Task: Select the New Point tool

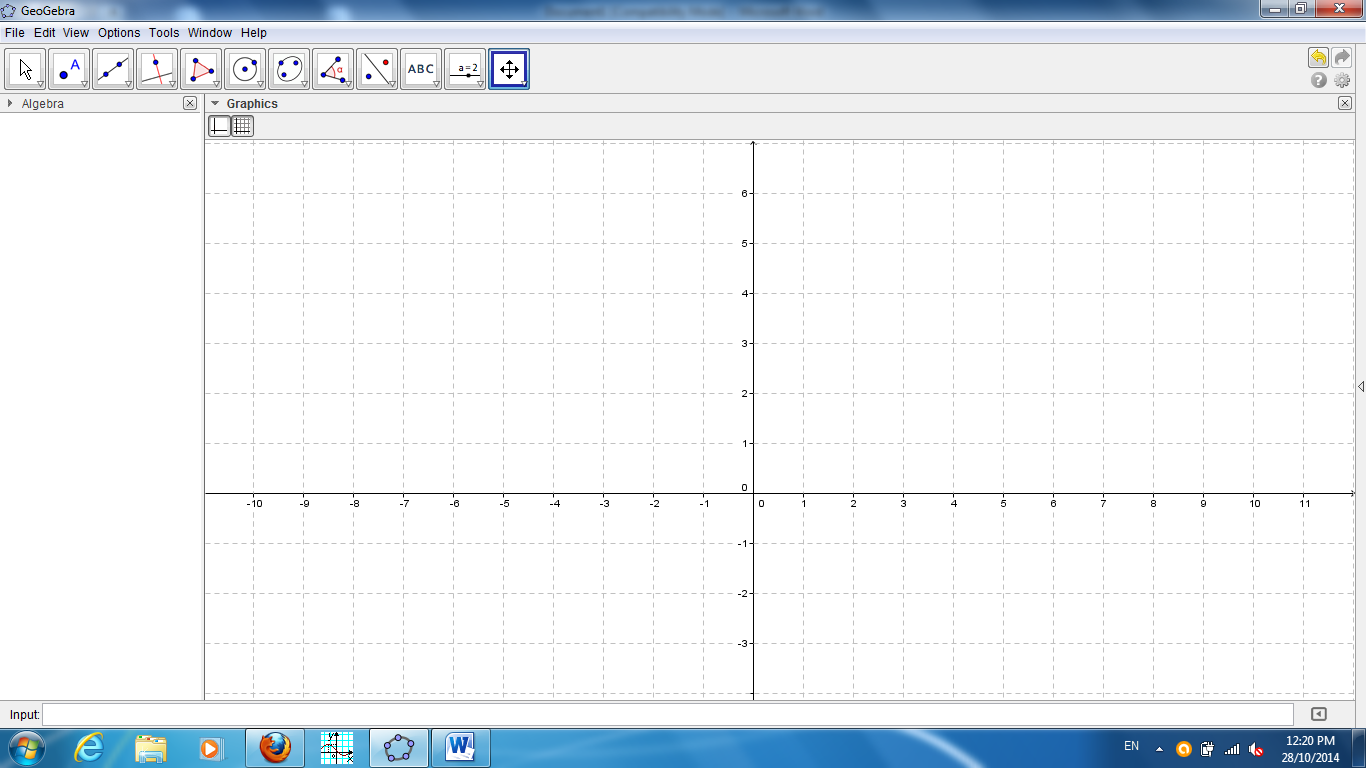Action: point(69,69)
